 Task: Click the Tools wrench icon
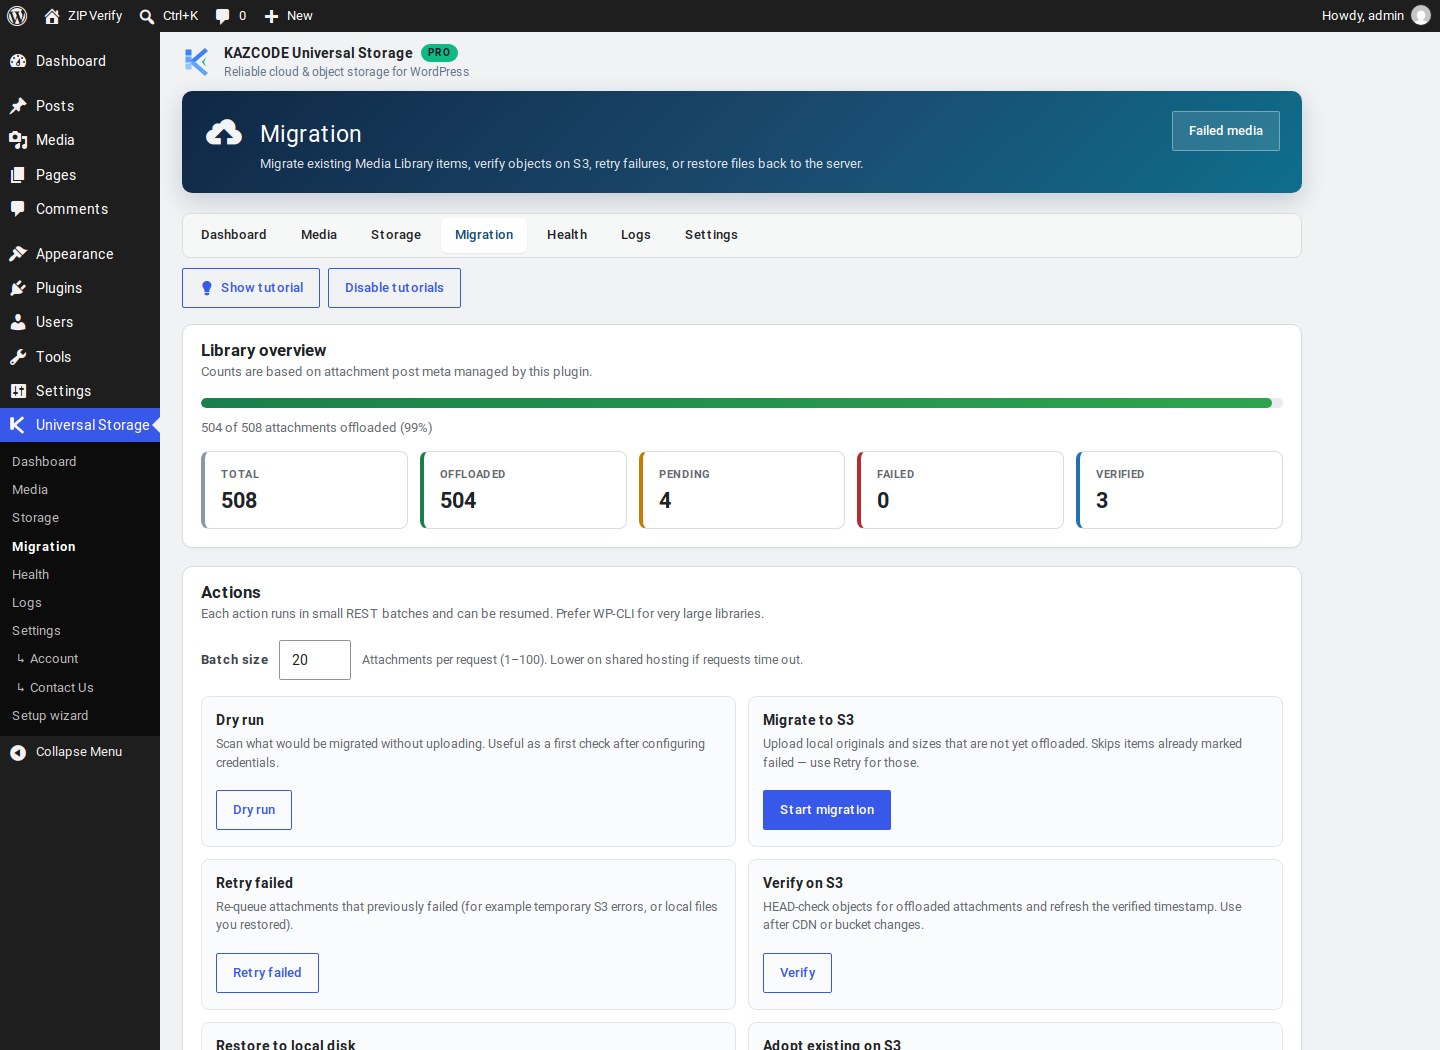click(18, 357)
